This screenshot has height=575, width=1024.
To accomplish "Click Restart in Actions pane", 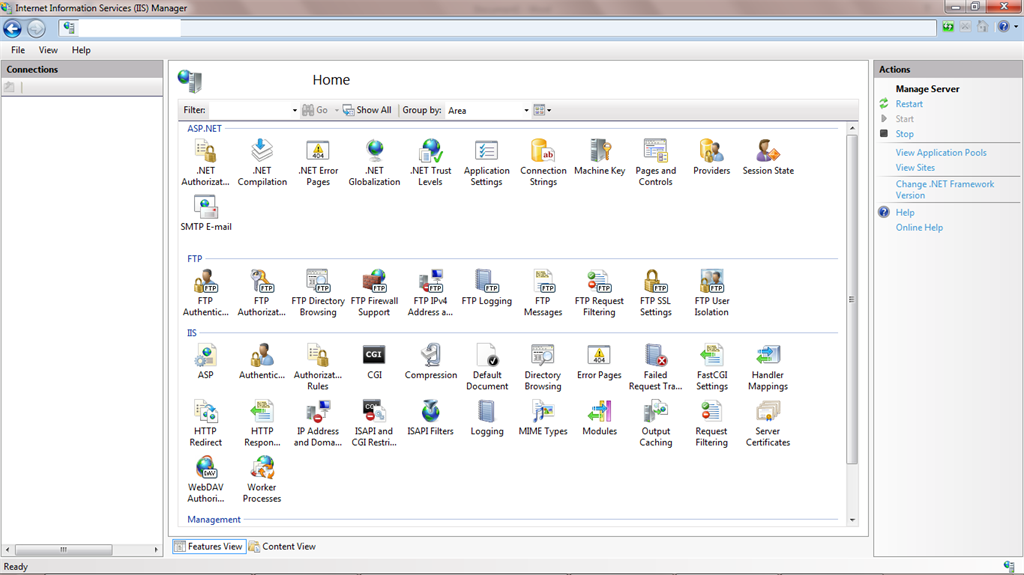I will point(909,104).
